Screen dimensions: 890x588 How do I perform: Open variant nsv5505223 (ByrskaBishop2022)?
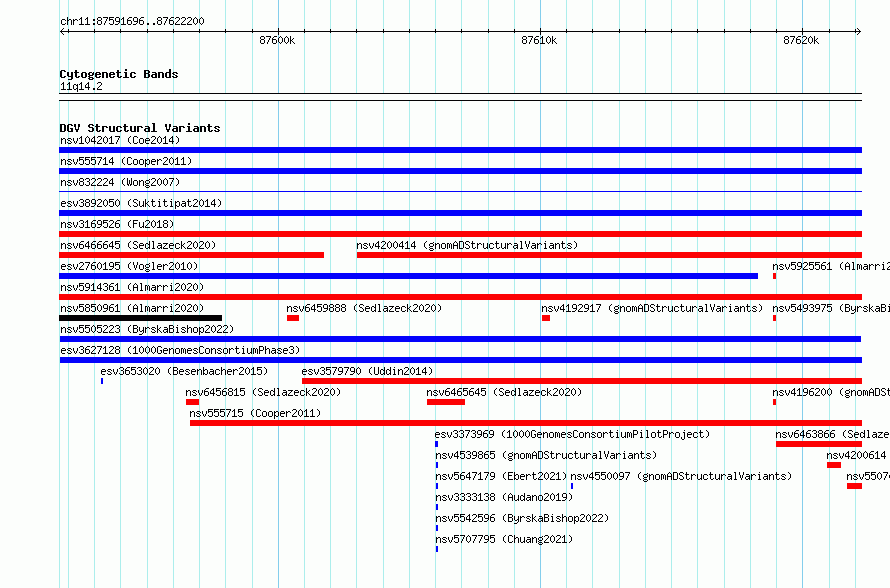(460, 339)
